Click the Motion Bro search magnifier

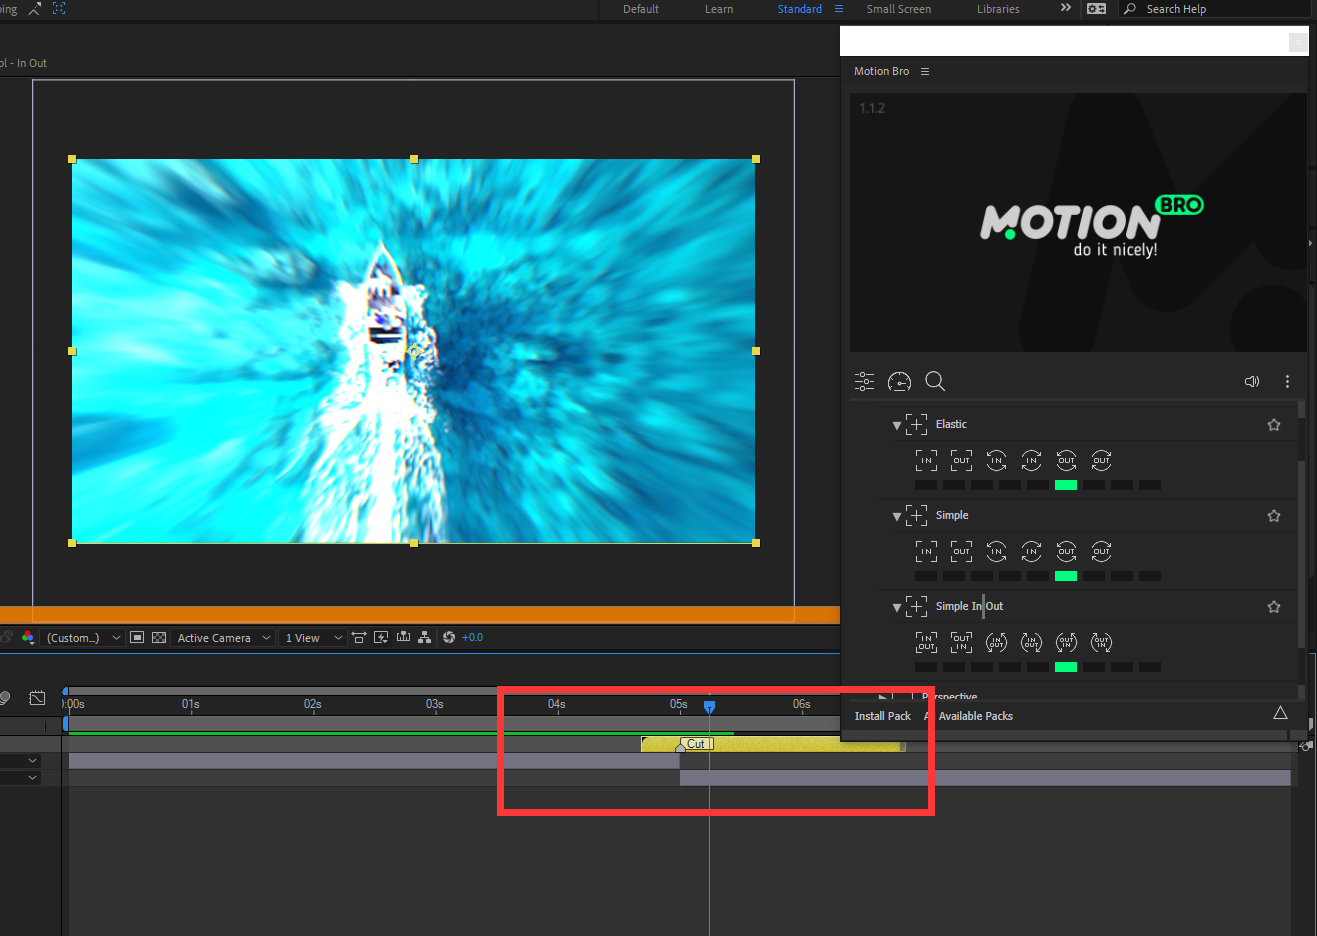(x=935, y=381)
